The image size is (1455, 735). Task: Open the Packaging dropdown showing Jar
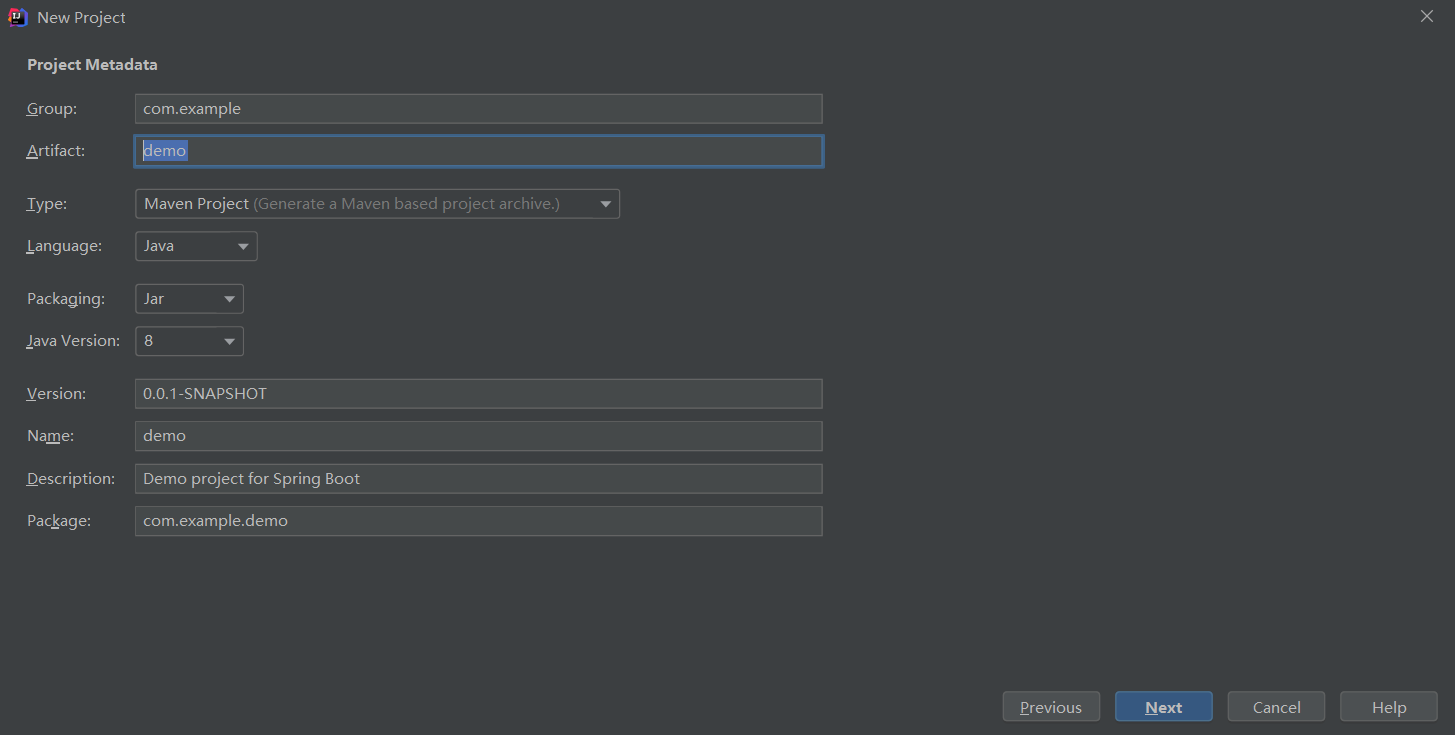pyautogui.click(x=189, y=299)
